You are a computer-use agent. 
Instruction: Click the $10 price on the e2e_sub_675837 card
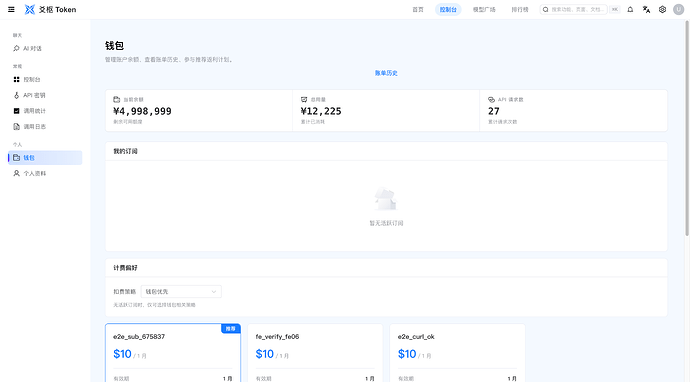pos(122,354)
